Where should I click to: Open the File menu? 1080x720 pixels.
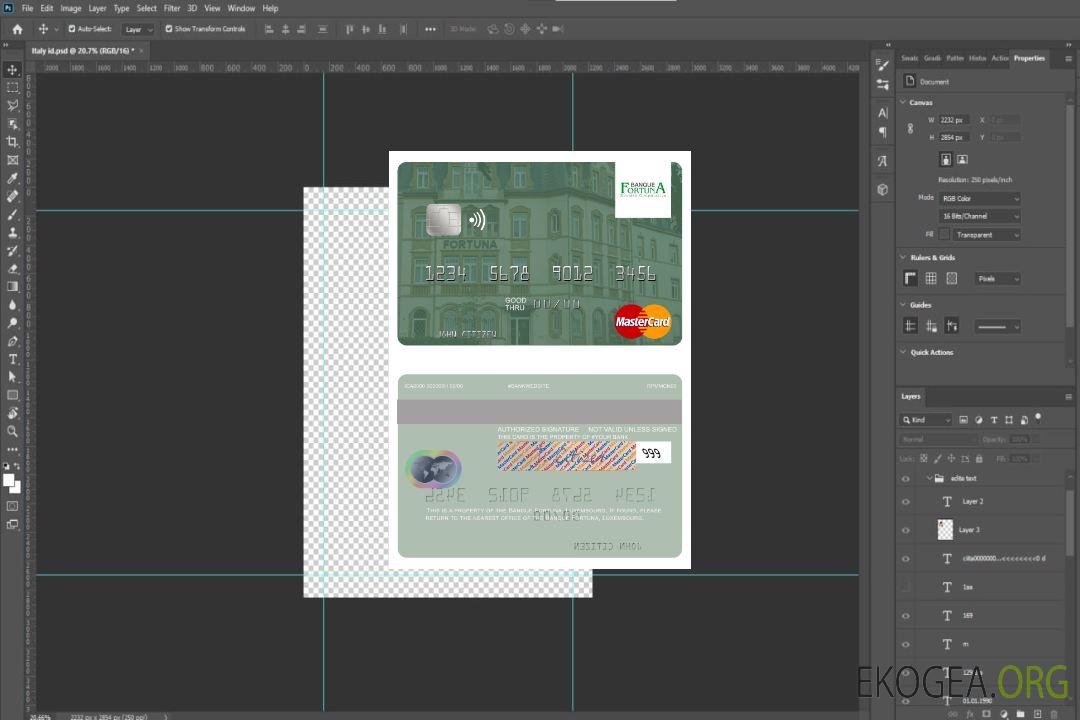click(27, 8)
